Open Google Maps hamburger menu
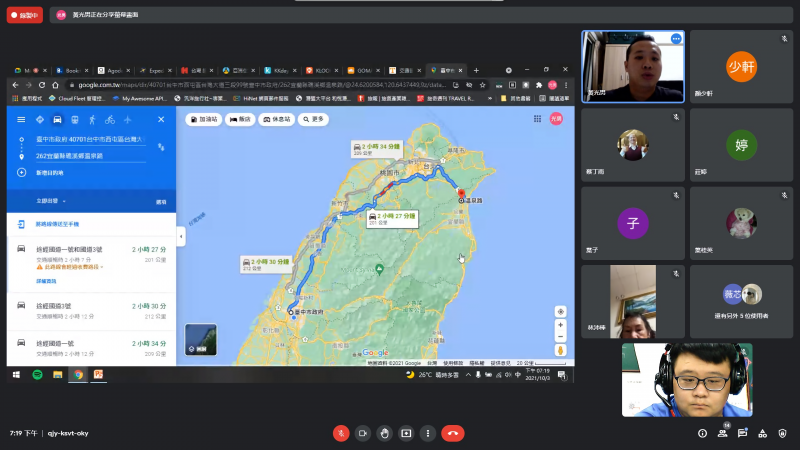This screenshot has width=800, height=450. point(21,120)
